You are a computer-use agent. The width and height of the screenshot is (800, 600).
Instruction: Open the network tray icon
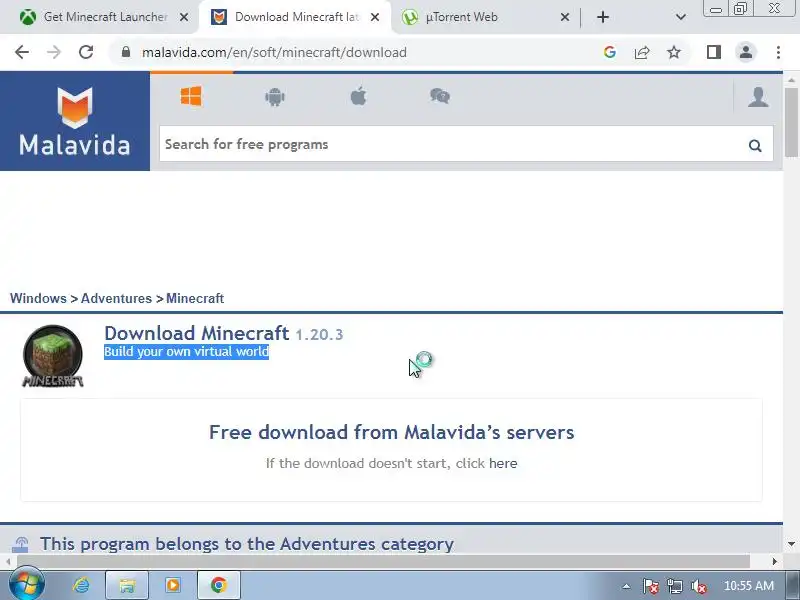[x=674, y=586]
